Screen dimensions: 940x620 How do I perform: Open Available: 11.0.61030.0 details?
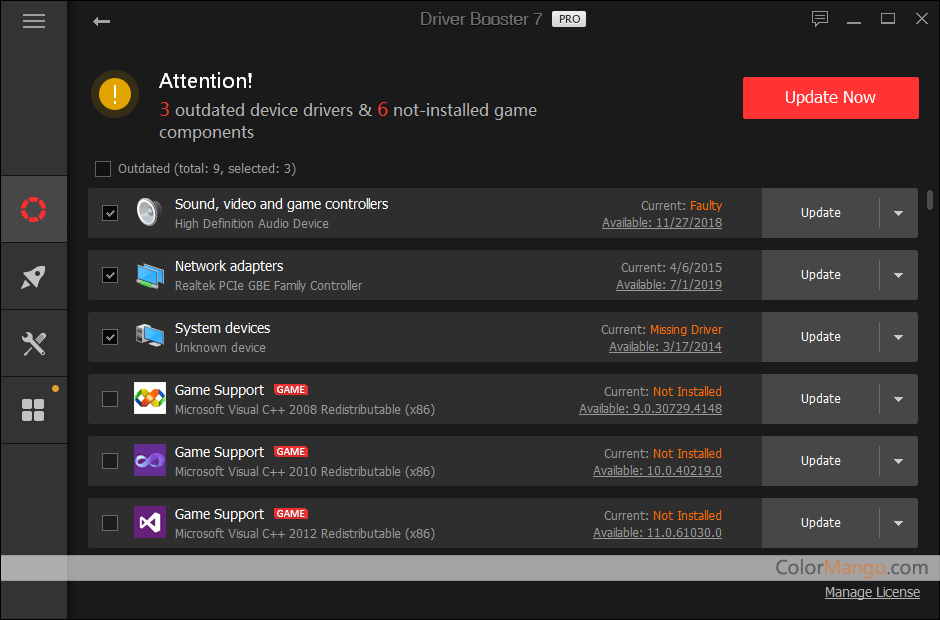click(x=658, y=532)
